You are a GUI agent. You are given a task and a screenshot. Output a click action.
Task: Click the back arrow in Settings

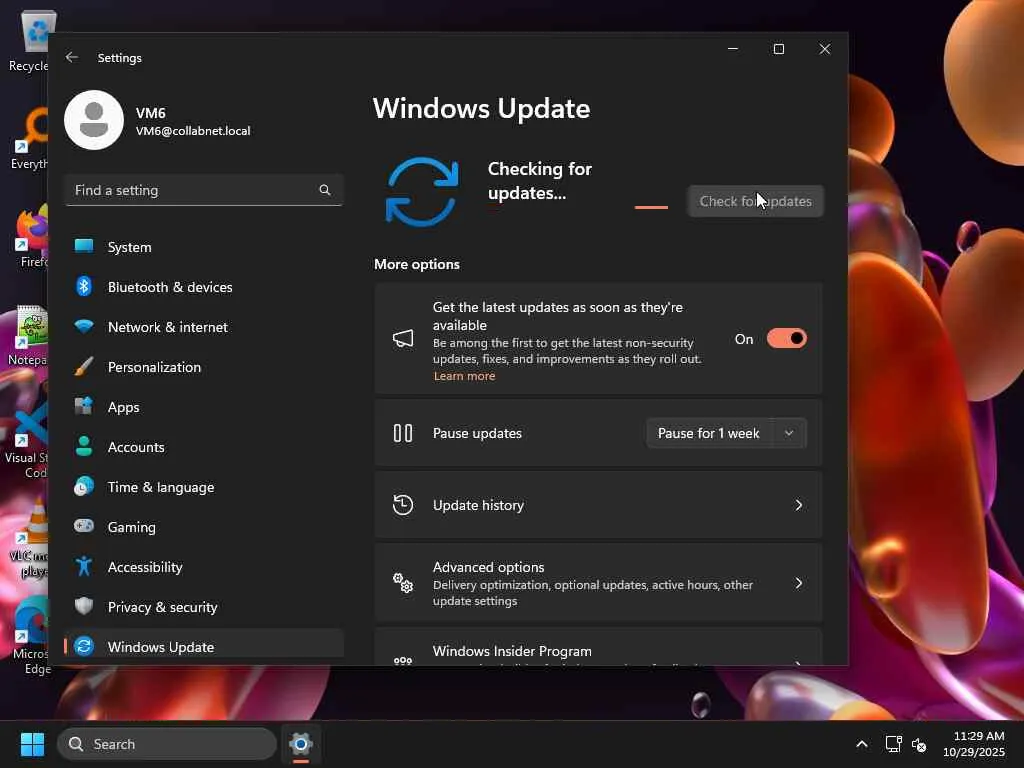[72, 57]
